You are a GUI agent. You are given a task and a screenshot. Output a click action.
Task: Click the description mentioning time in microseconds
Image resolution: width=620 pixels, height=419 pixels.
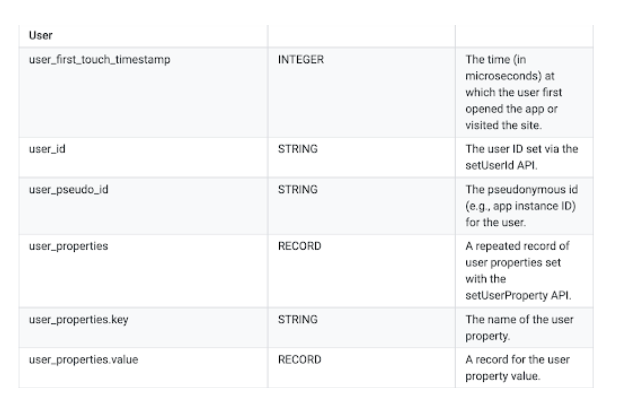coord(522,92)
